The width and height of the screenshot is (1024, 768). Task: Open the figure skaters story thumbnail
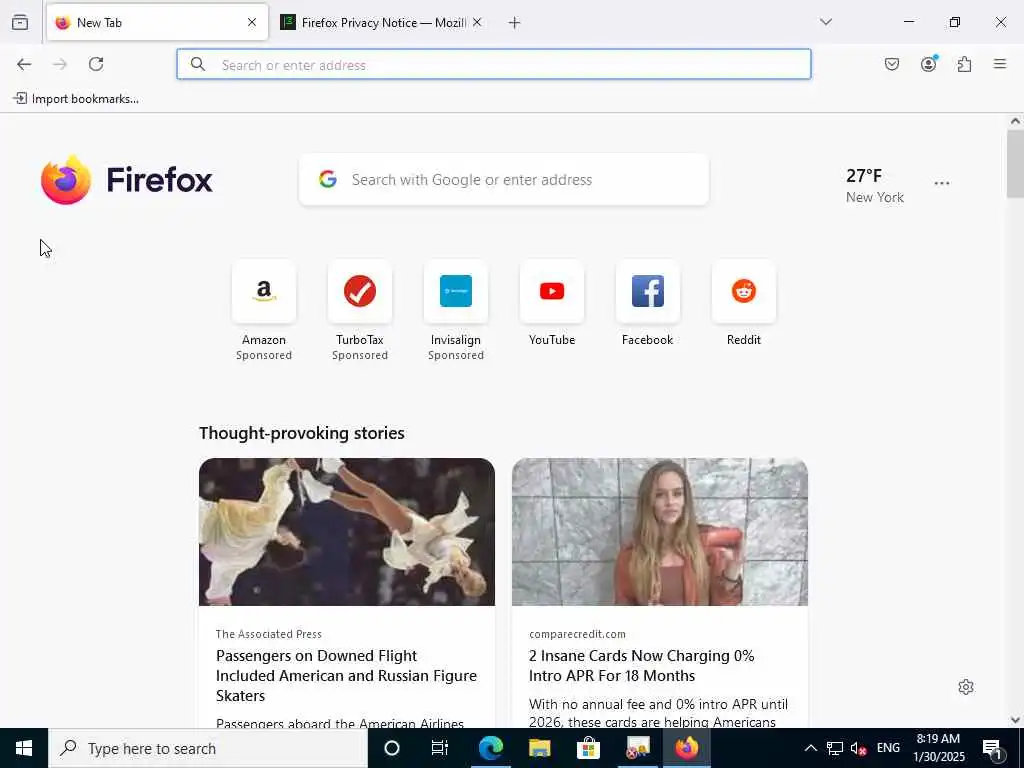347,532
